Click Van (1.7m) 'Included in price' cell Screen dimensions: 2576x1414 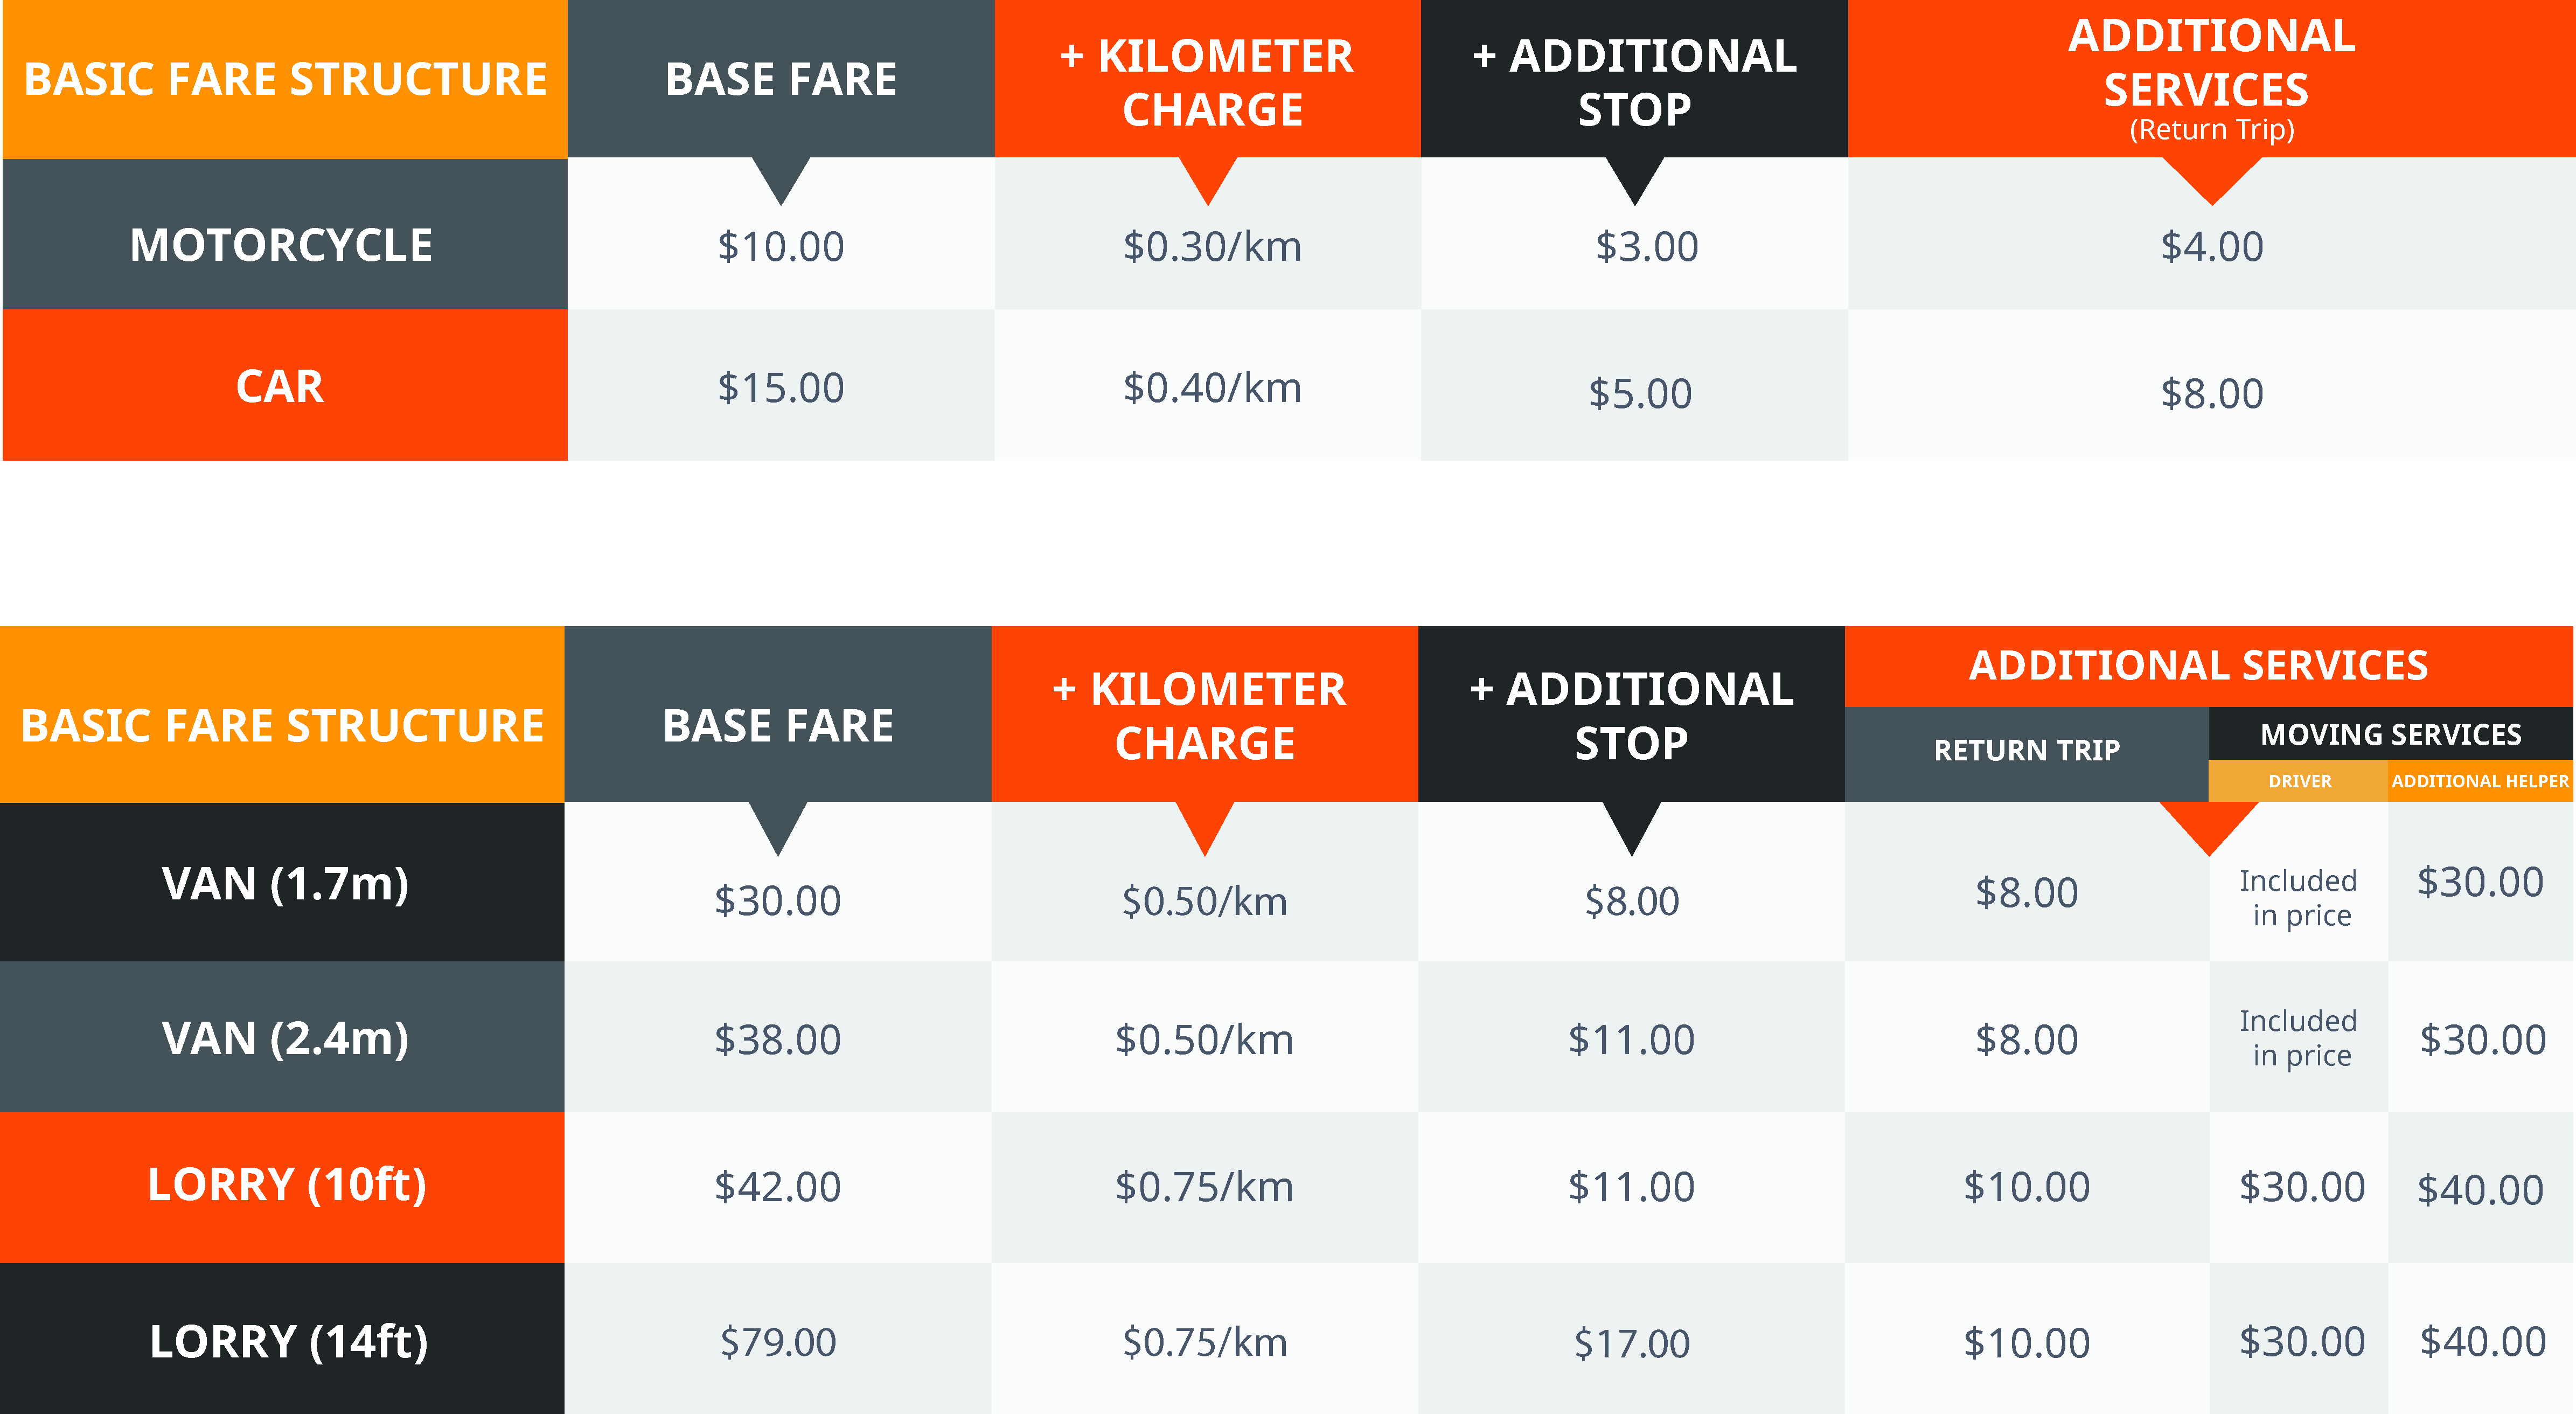pos(2300,898)
